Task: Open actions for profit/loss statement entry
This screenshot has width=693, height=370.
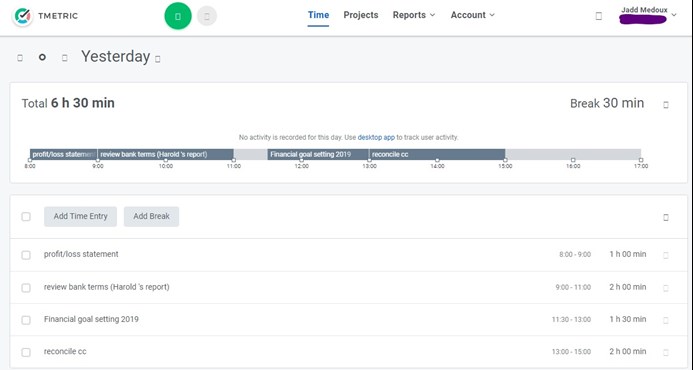Action: pyautogui.click(x=666, y=255)
